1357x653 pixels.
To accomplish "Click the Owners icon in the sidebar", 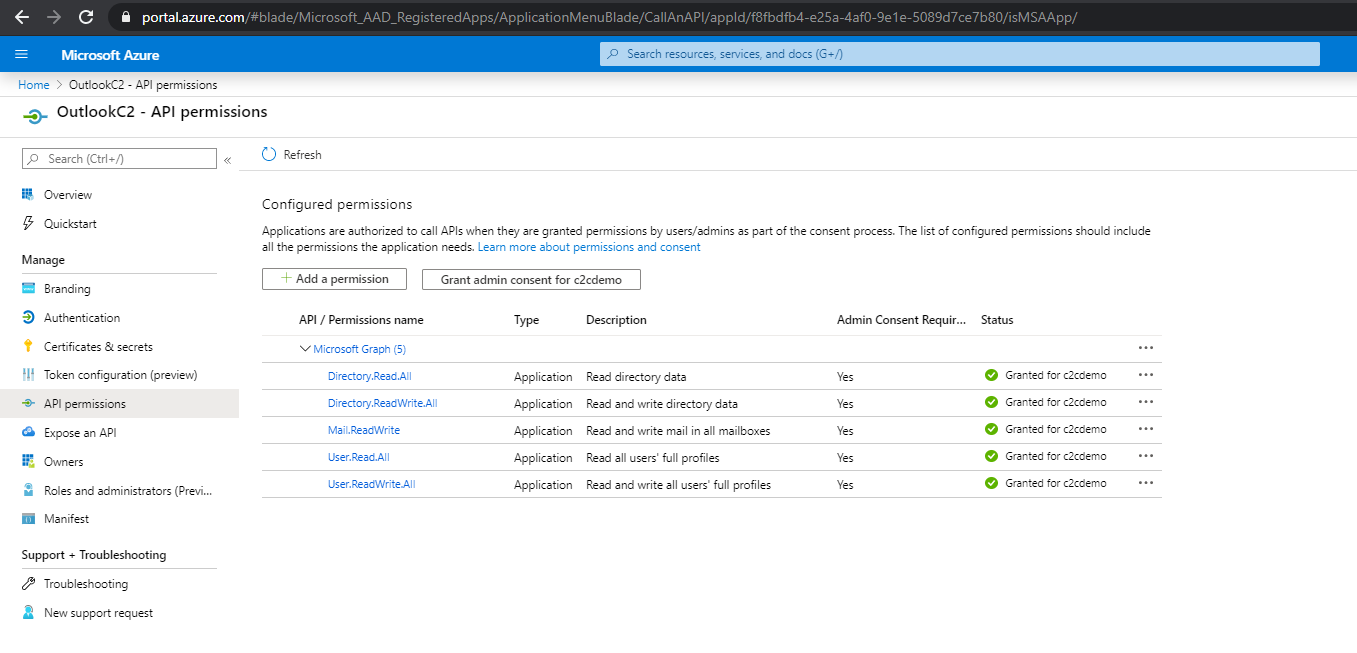I will click(x=28, y=462).
